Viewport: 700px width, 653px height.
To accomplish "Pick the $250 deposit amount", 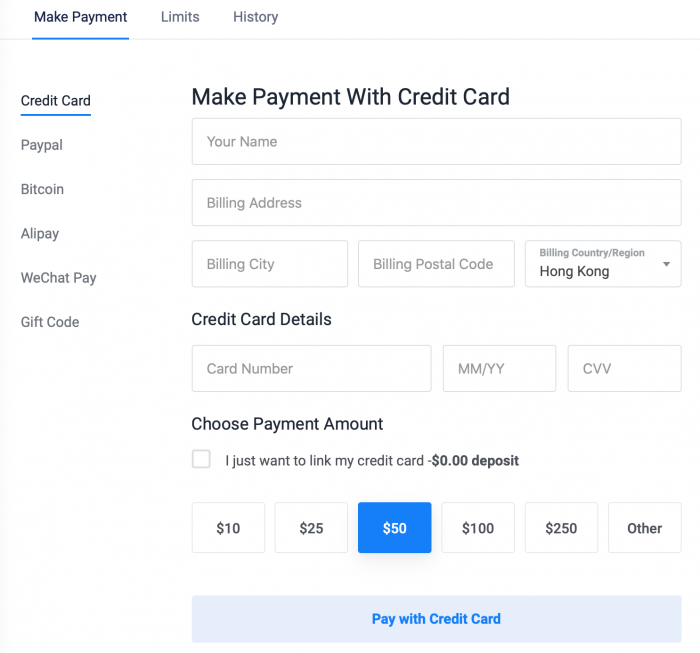I will pos(561,528).
